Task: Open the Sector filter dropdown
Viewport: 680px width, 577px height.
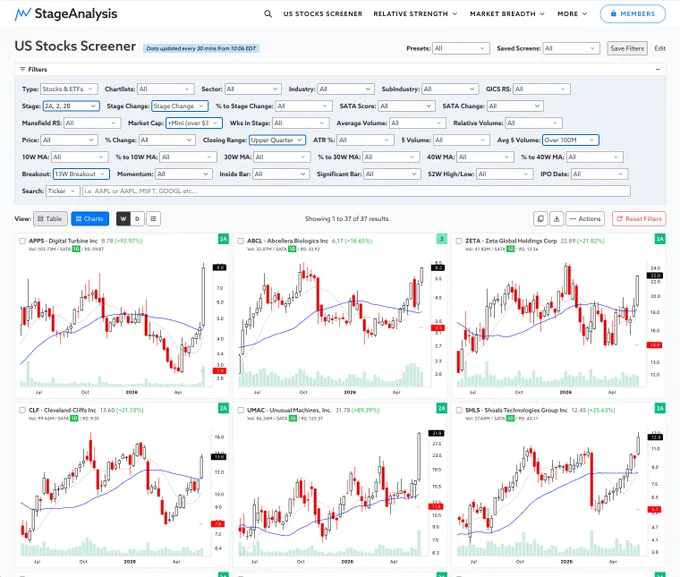Action: click(253, 89)
